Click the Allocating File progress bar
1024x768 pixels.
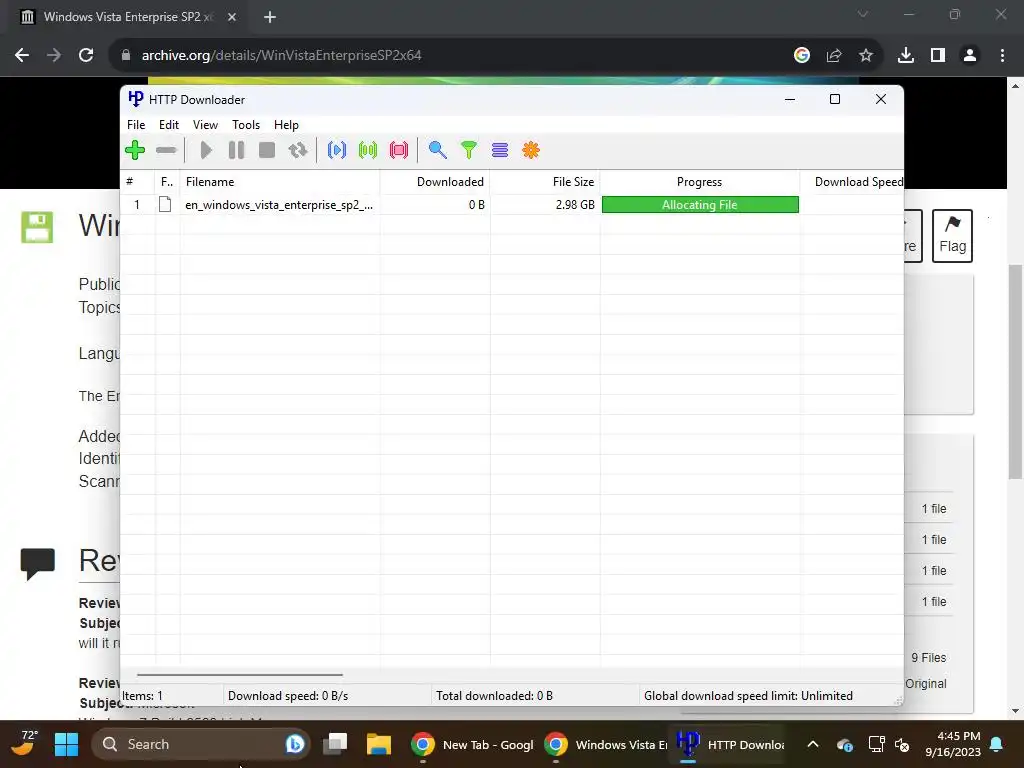click(x=700, y=204)
